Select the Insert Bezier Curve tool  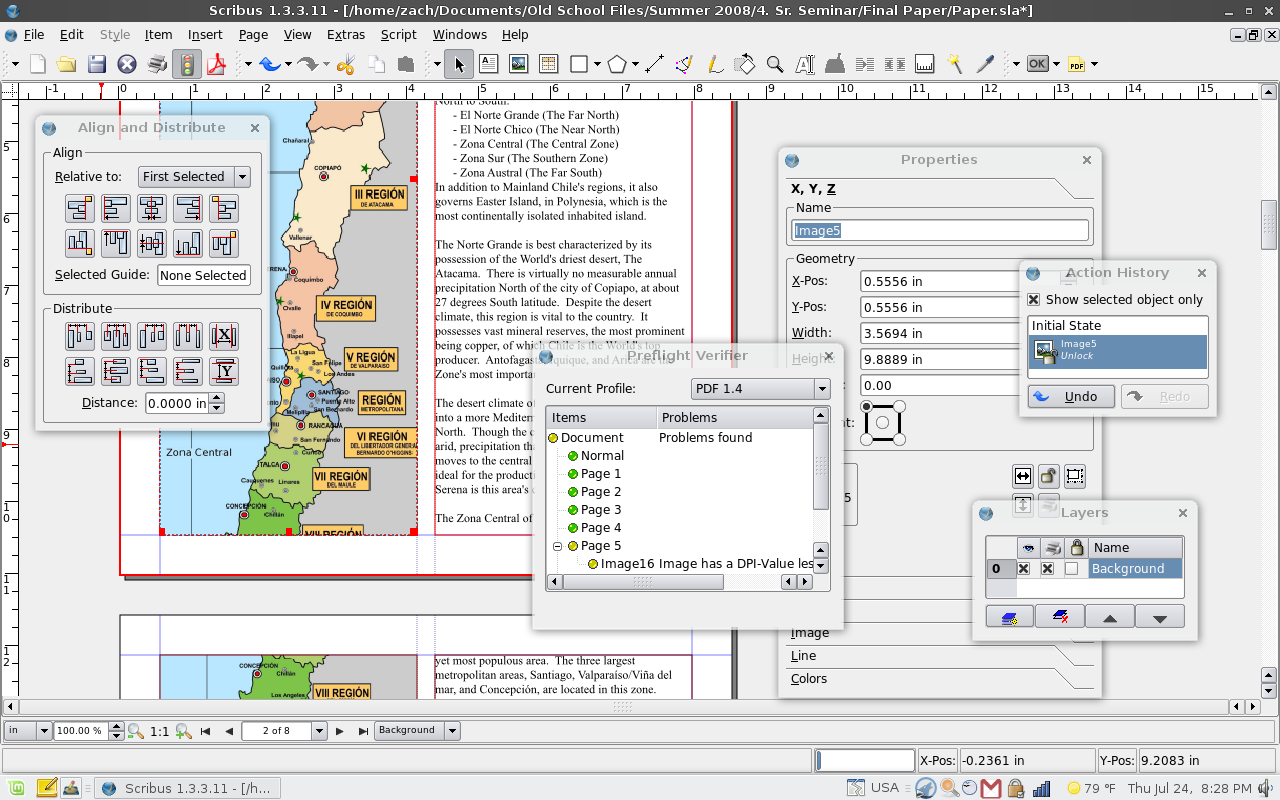coord(681,63)
